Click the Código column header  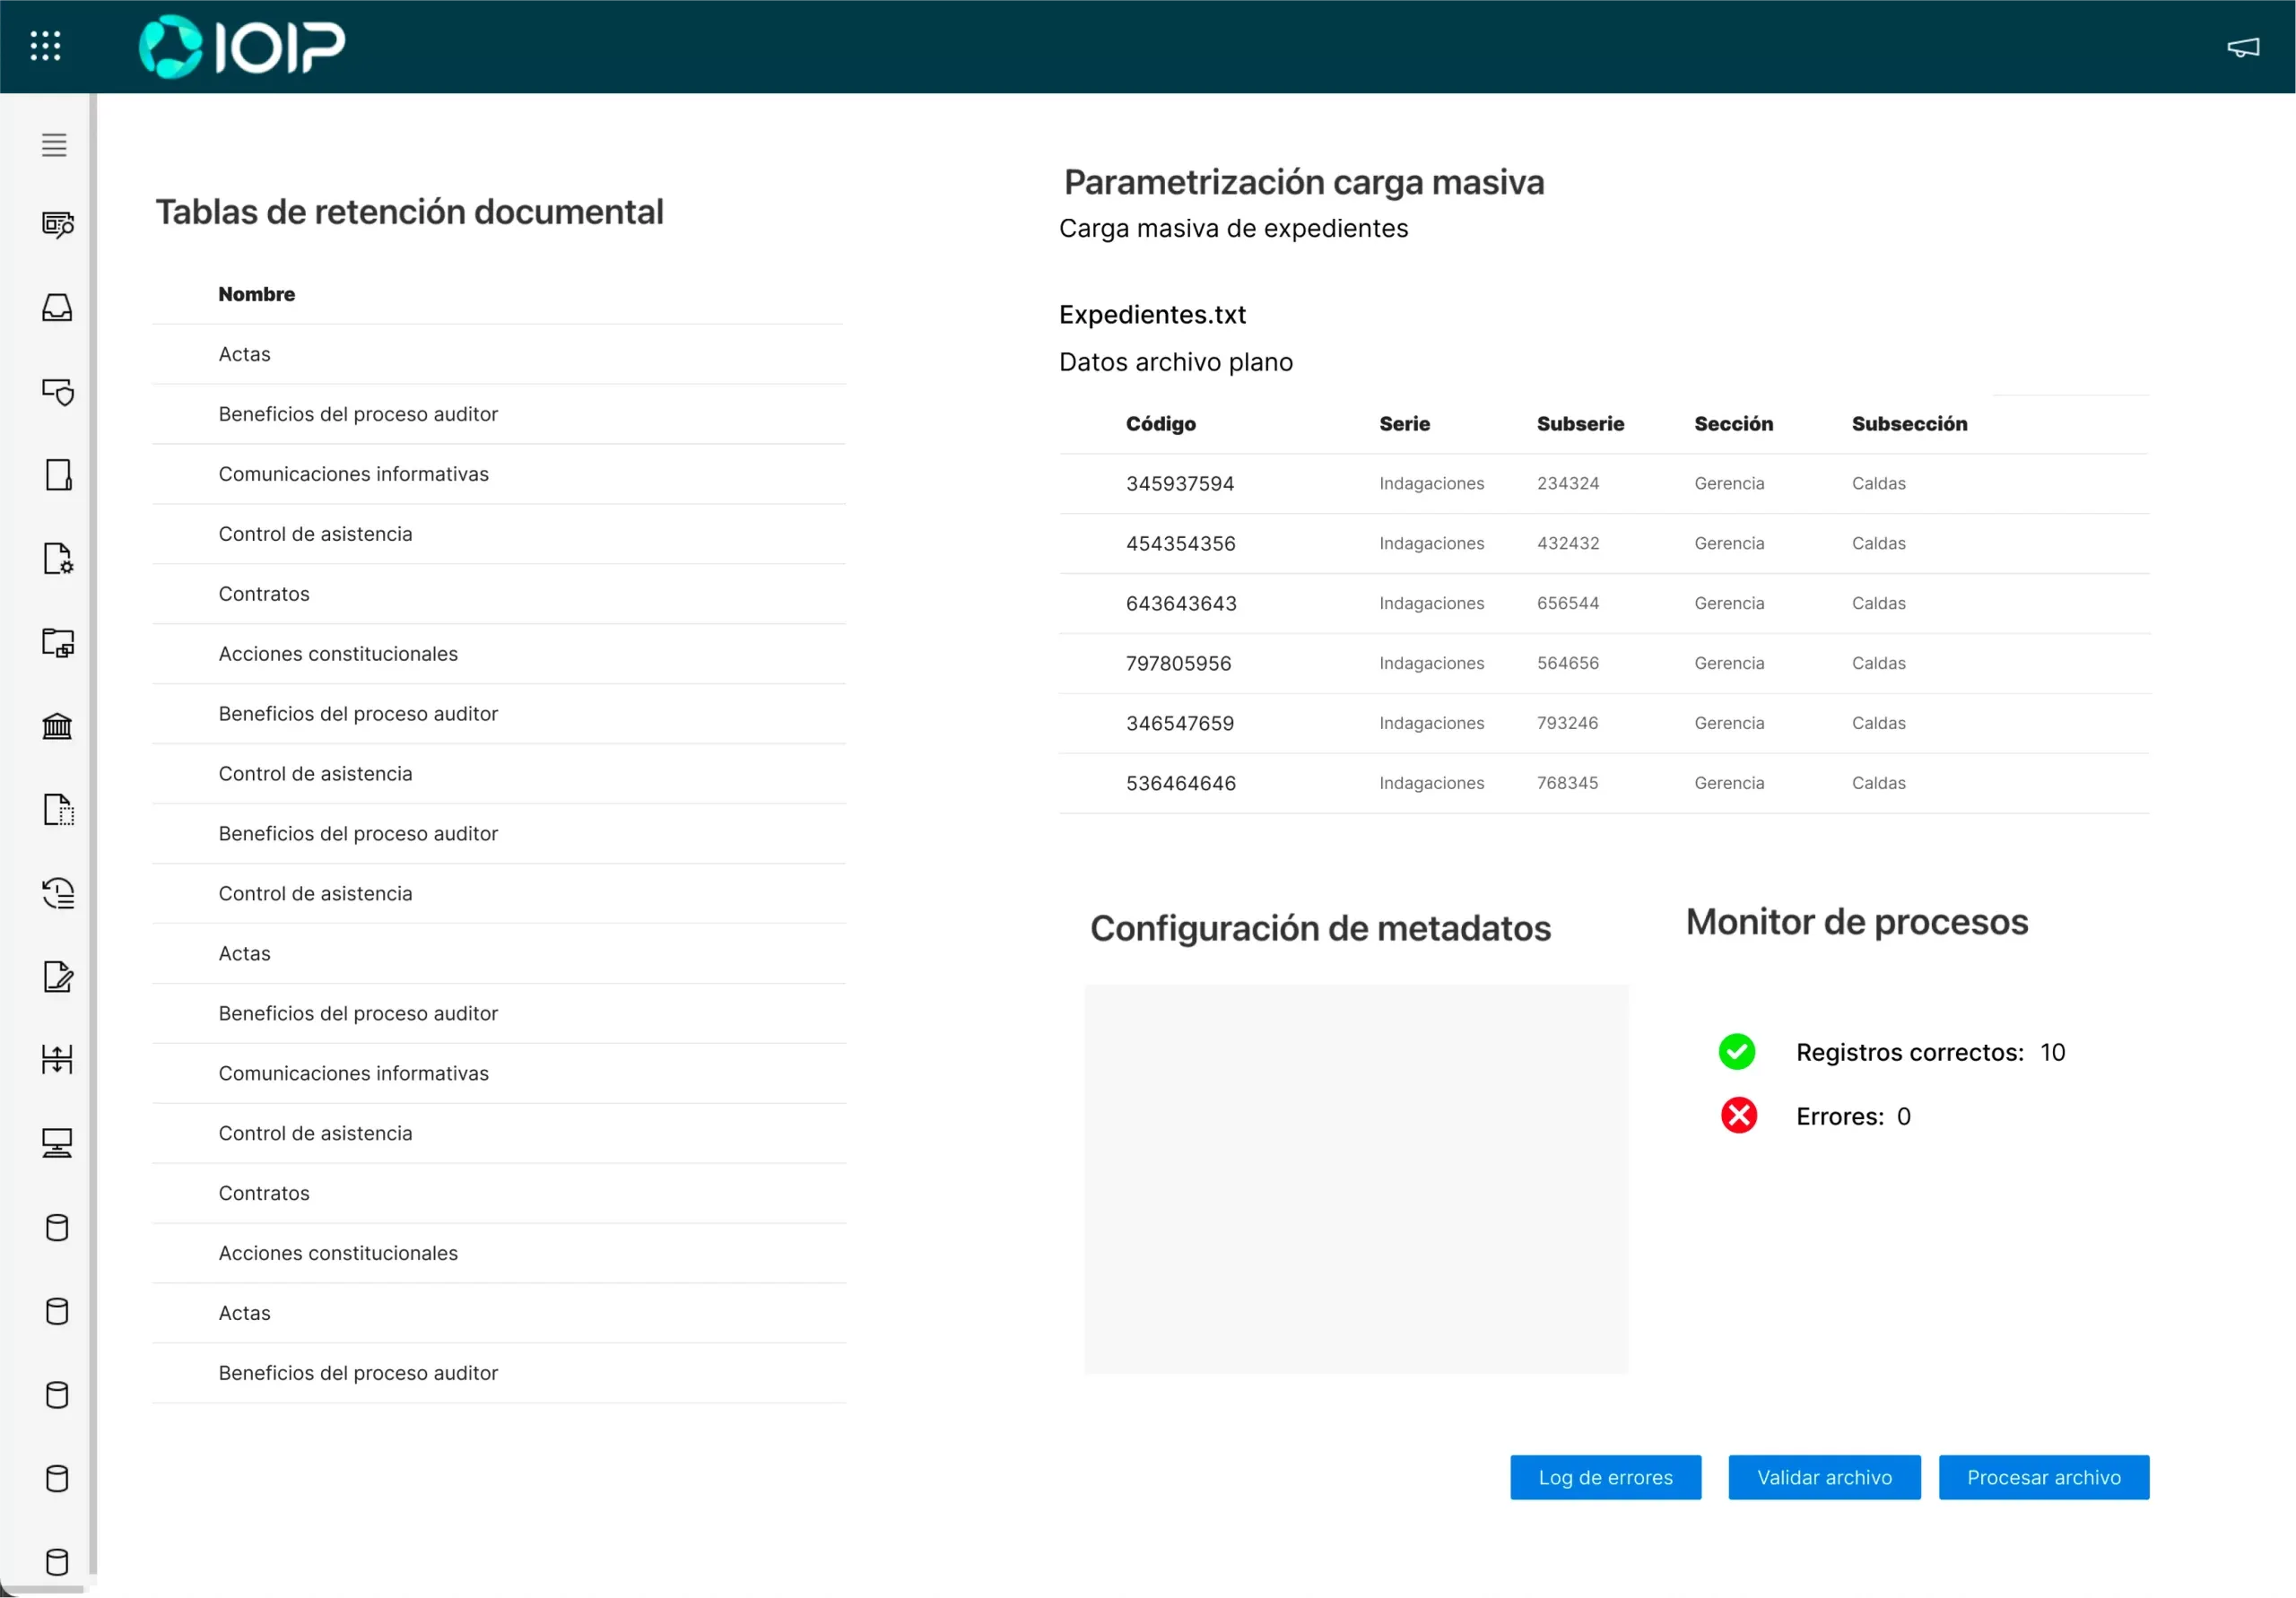coord(1160,424)
